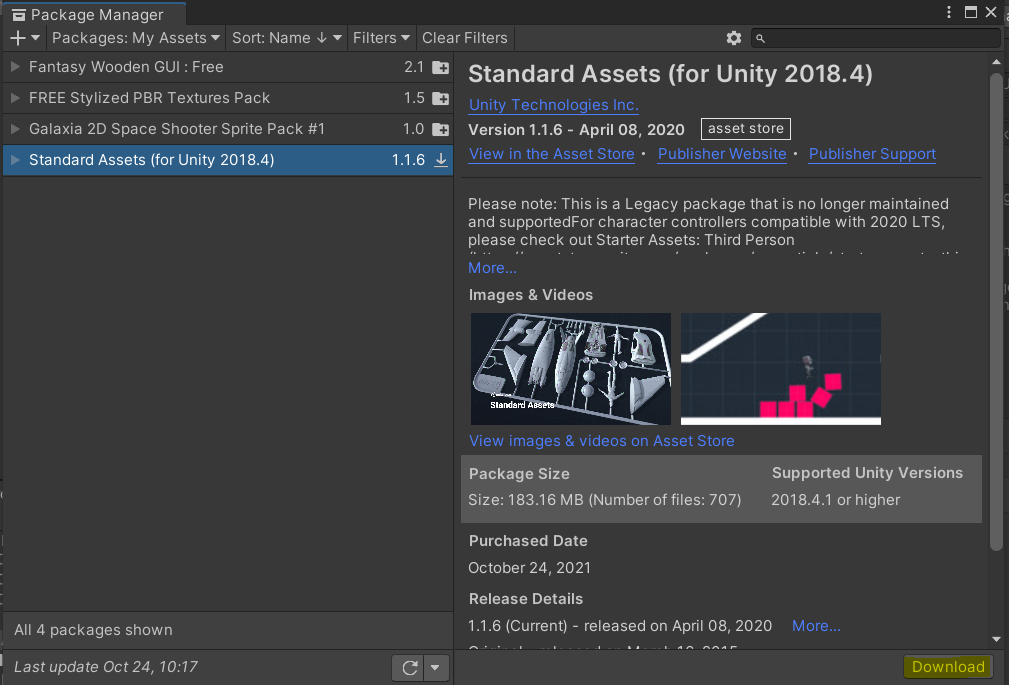The width and height of the screenshot is (1009, 685).
Task: Click the package search input field
Action: click(x=876, y=38)
